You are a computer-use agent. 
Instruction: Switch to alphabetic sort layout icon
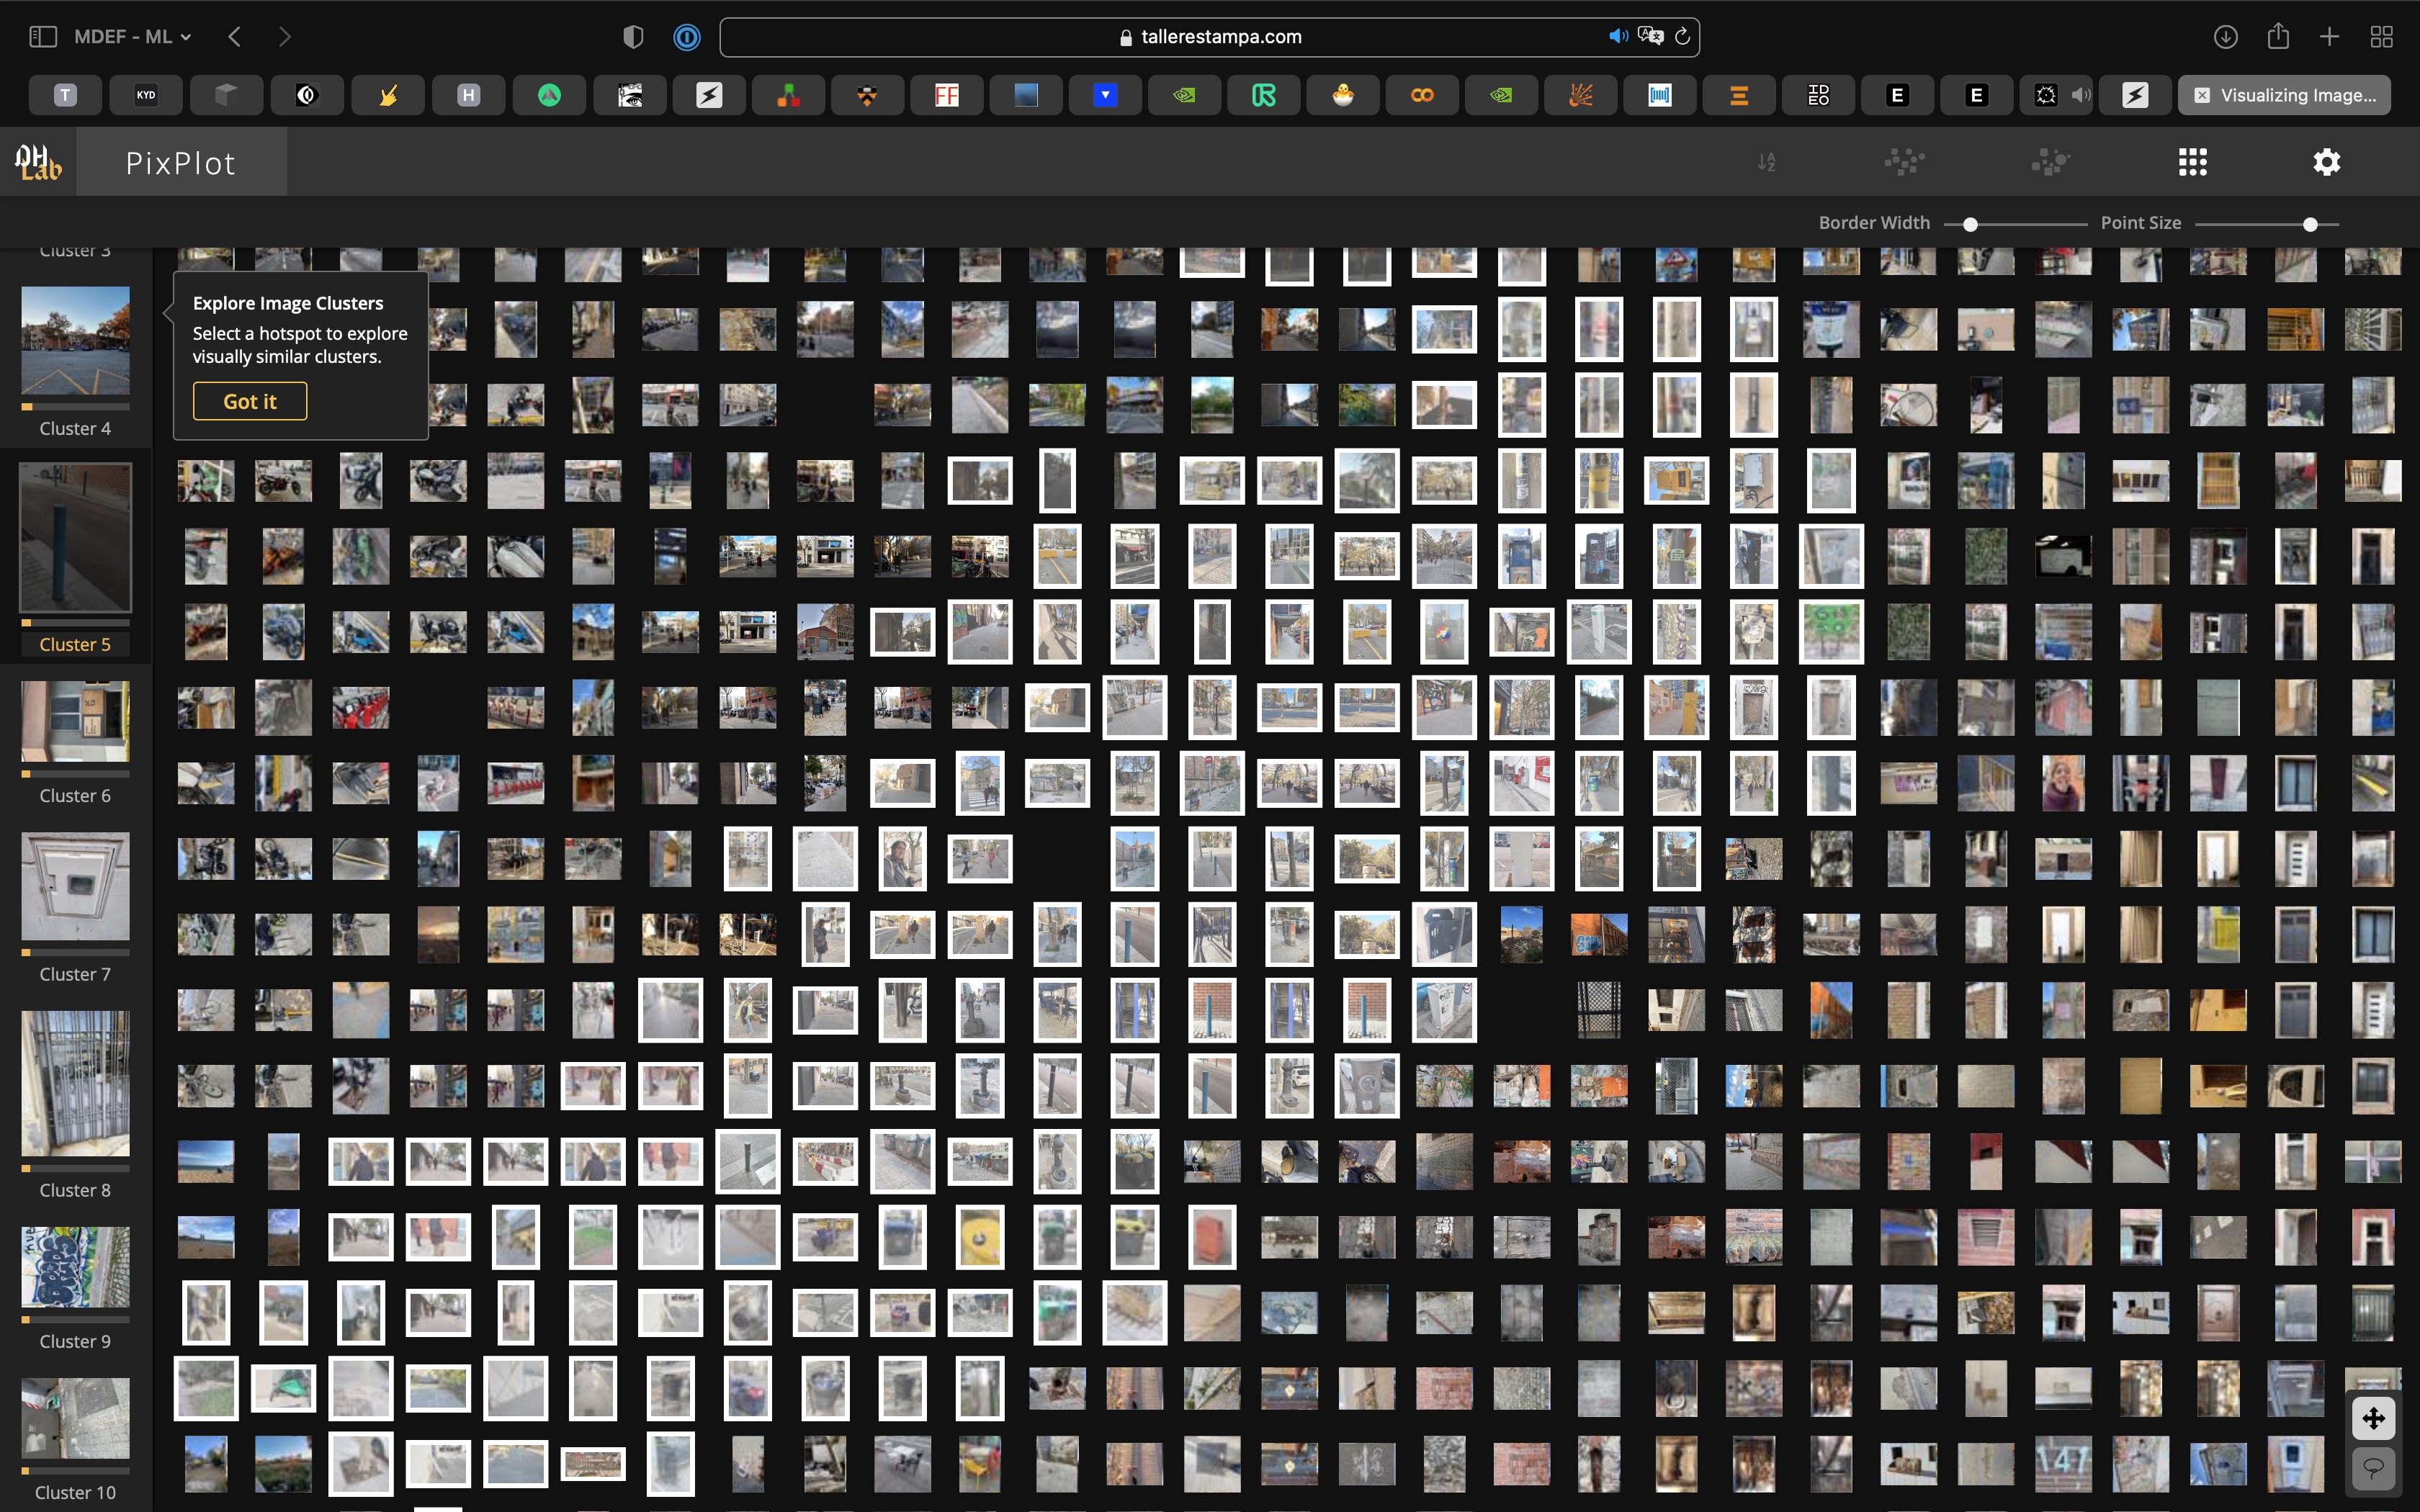click(1767, 162)
